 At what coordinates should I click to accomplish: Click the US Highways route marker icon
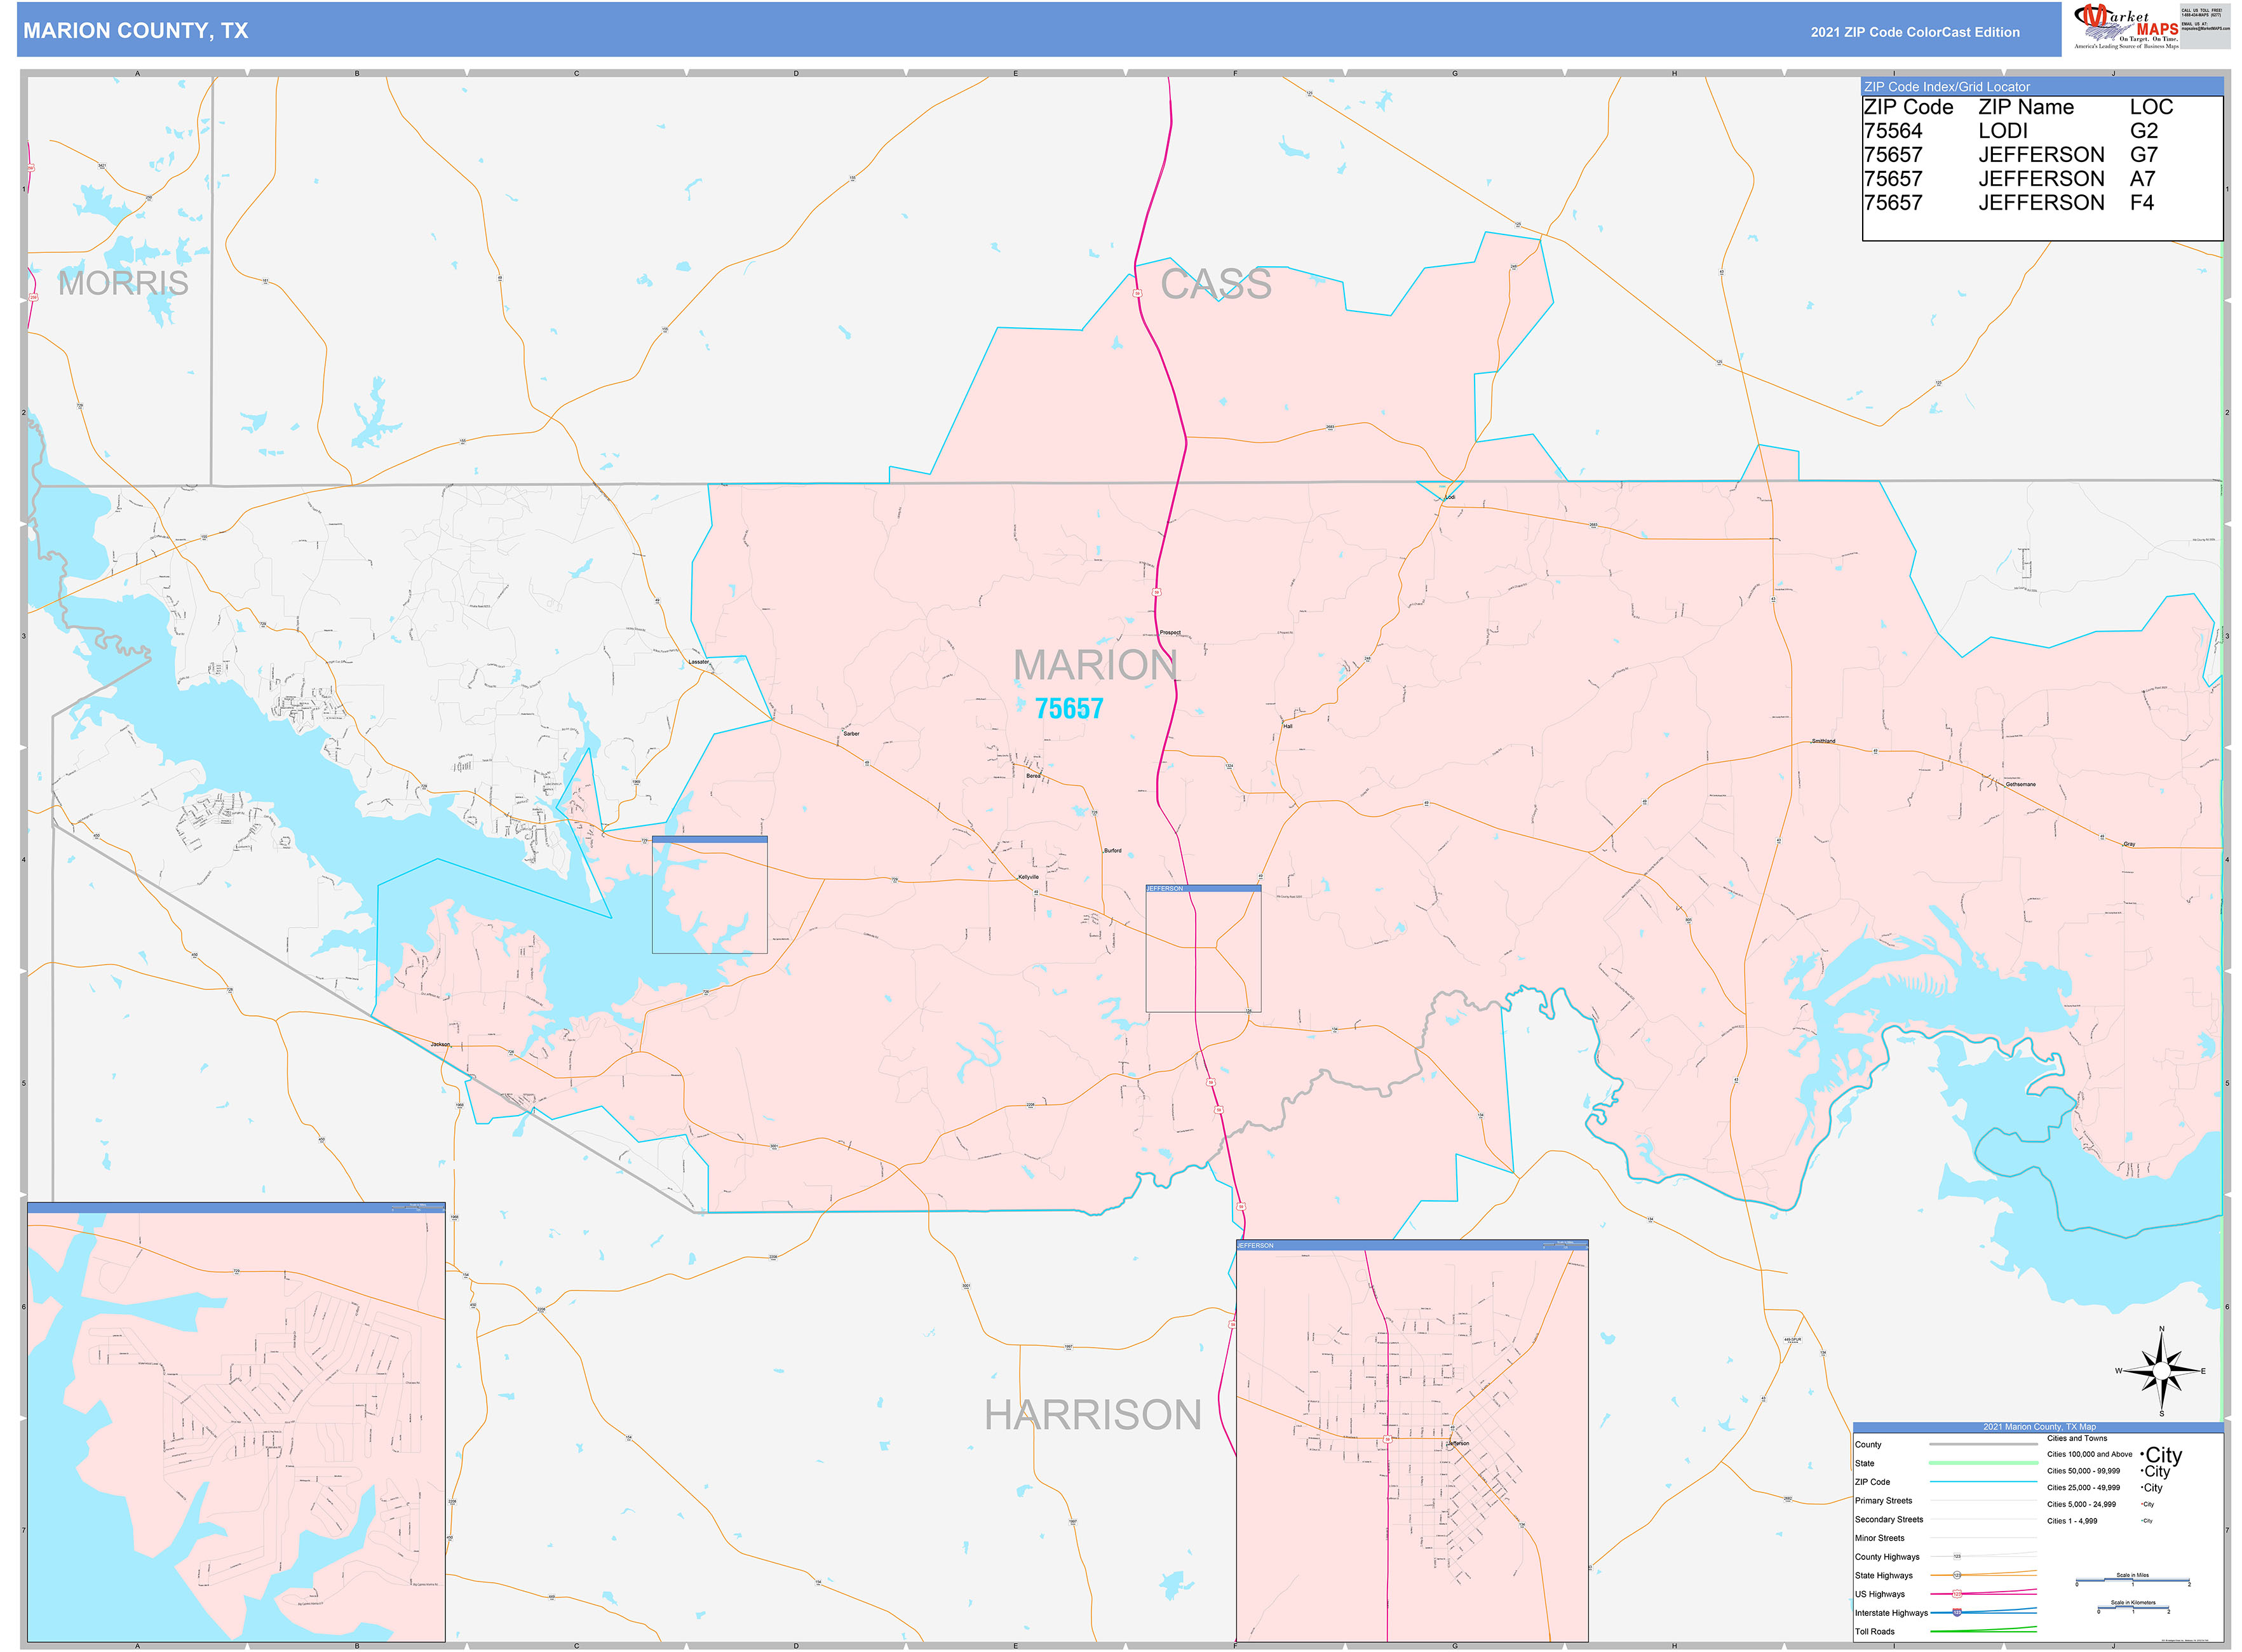pyautogui.click(x=1957, y=1594)
